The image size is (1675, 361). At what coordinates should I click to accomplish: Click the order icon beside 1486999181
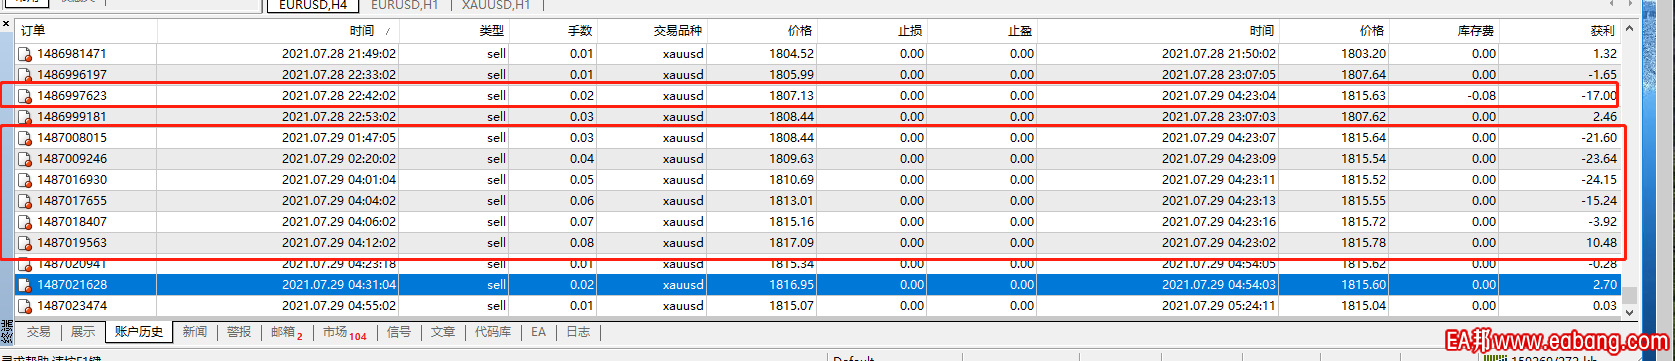pyautogui.click(x=25, y=117)
